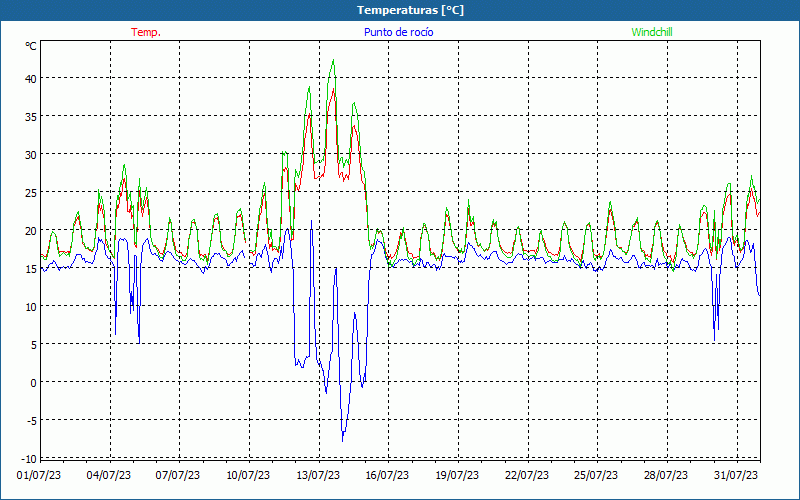Click the 10 value on temperature axis
The width and height of the screenshot is (800, 500).
click(x=31, y=306)
